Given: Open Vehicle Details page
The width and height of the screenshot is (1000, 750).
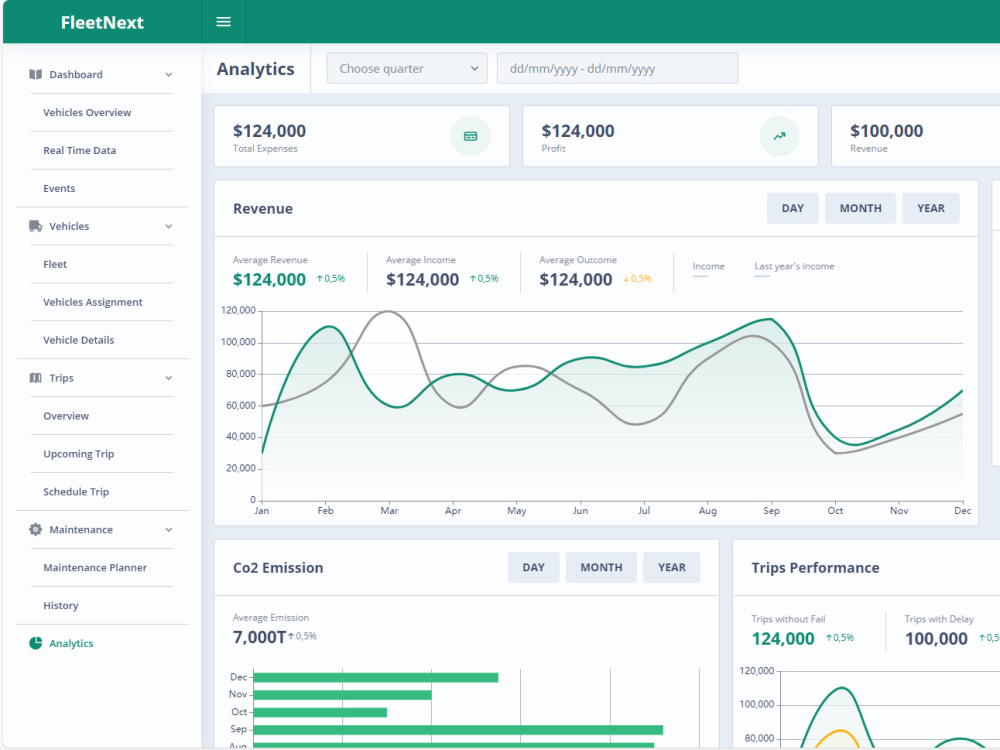Looking at the screenshot, I should [78, 340].
